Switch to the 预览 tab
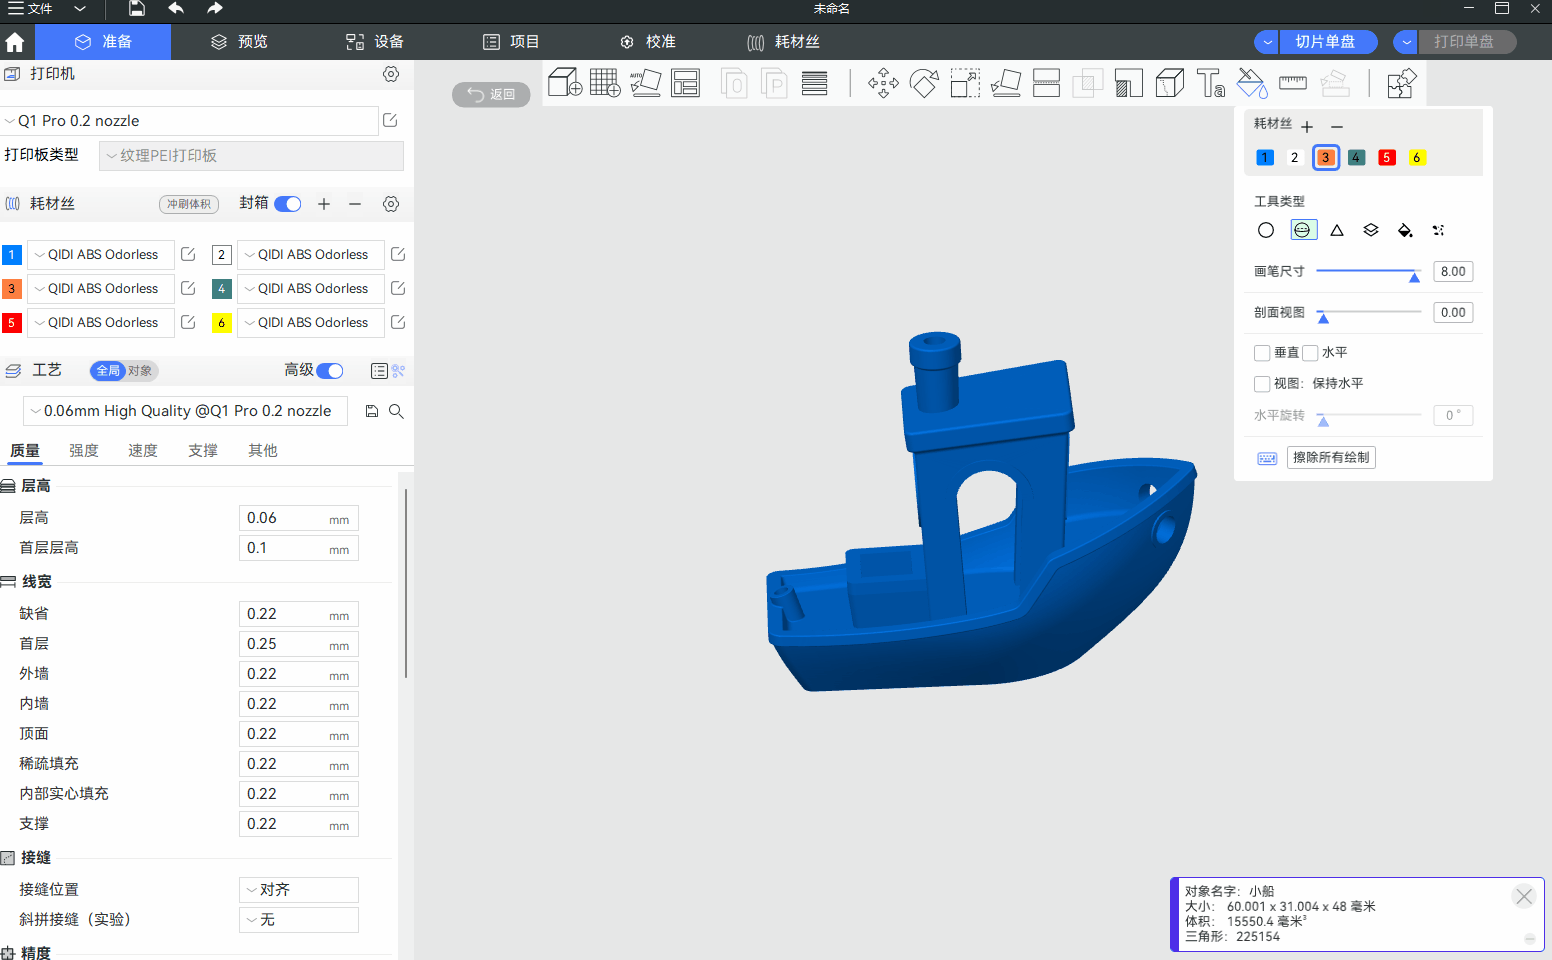This screenshot has width=1552, height=960. point(239,42)
